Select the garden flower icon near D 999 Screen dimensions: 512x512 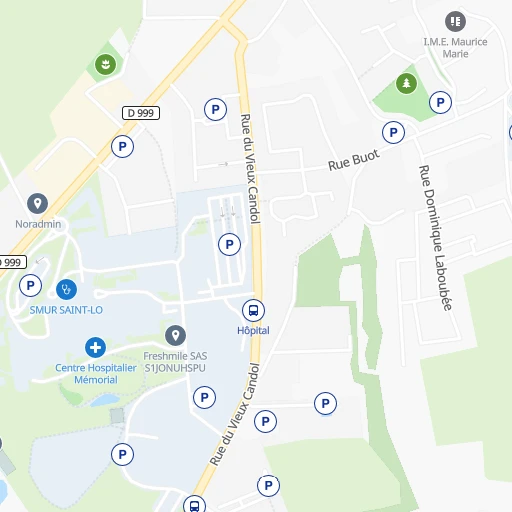coord(105,64)
